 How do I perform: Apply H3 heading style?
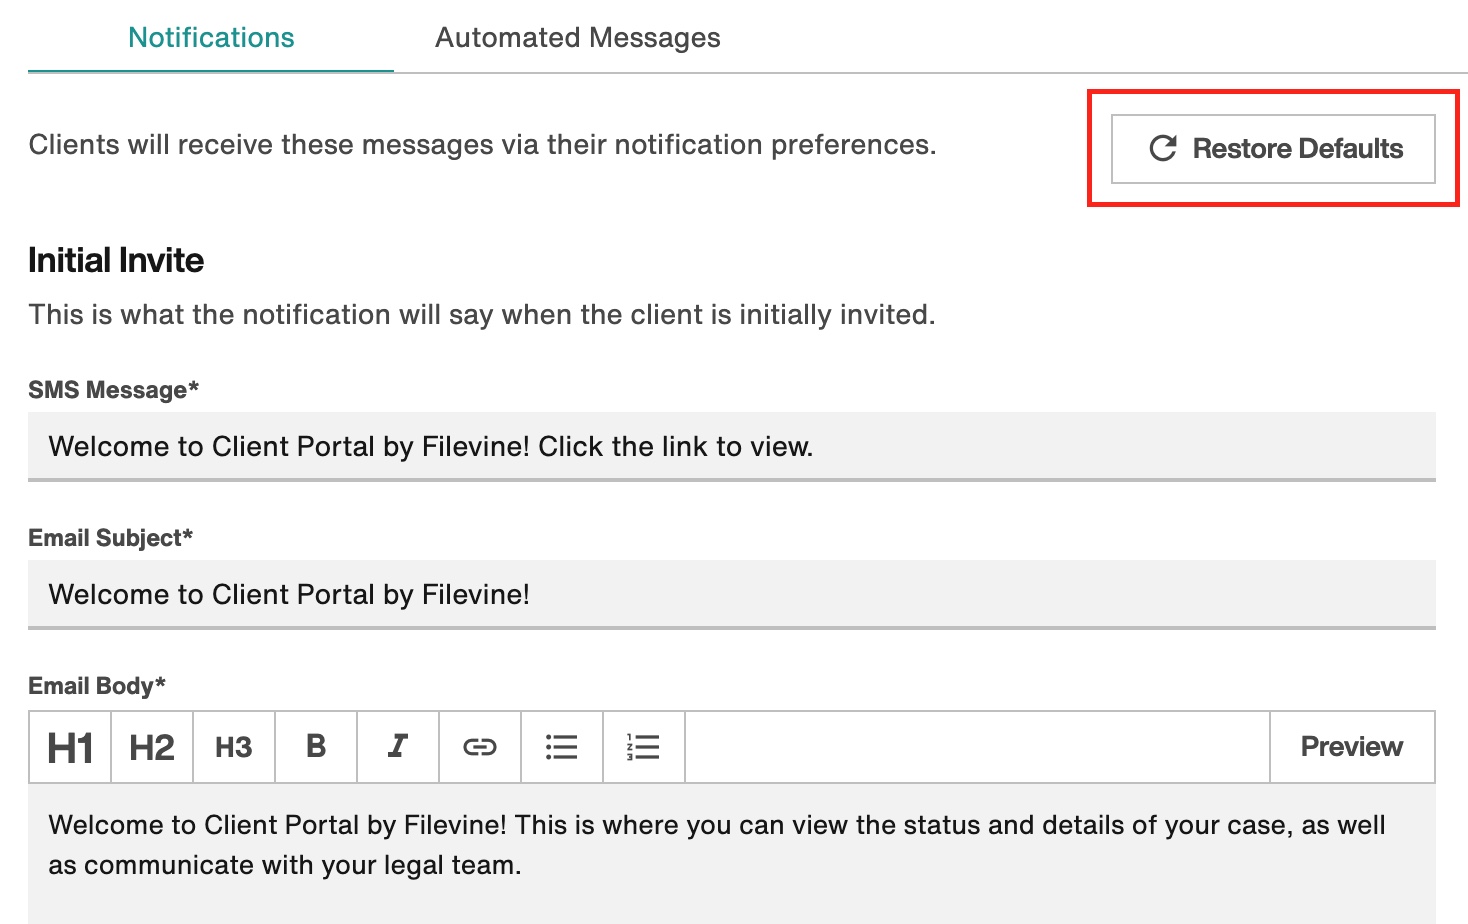tap(234, 747)
